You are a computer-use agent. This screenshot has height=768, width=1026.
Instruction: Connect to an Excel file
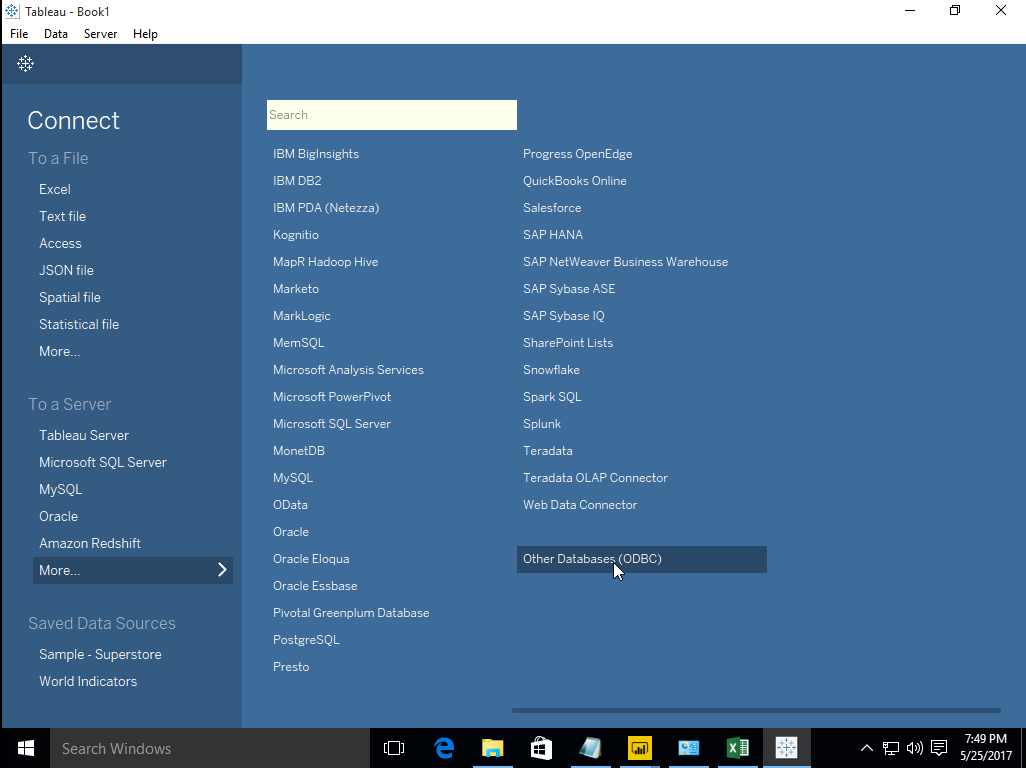(x=54, y=190)
